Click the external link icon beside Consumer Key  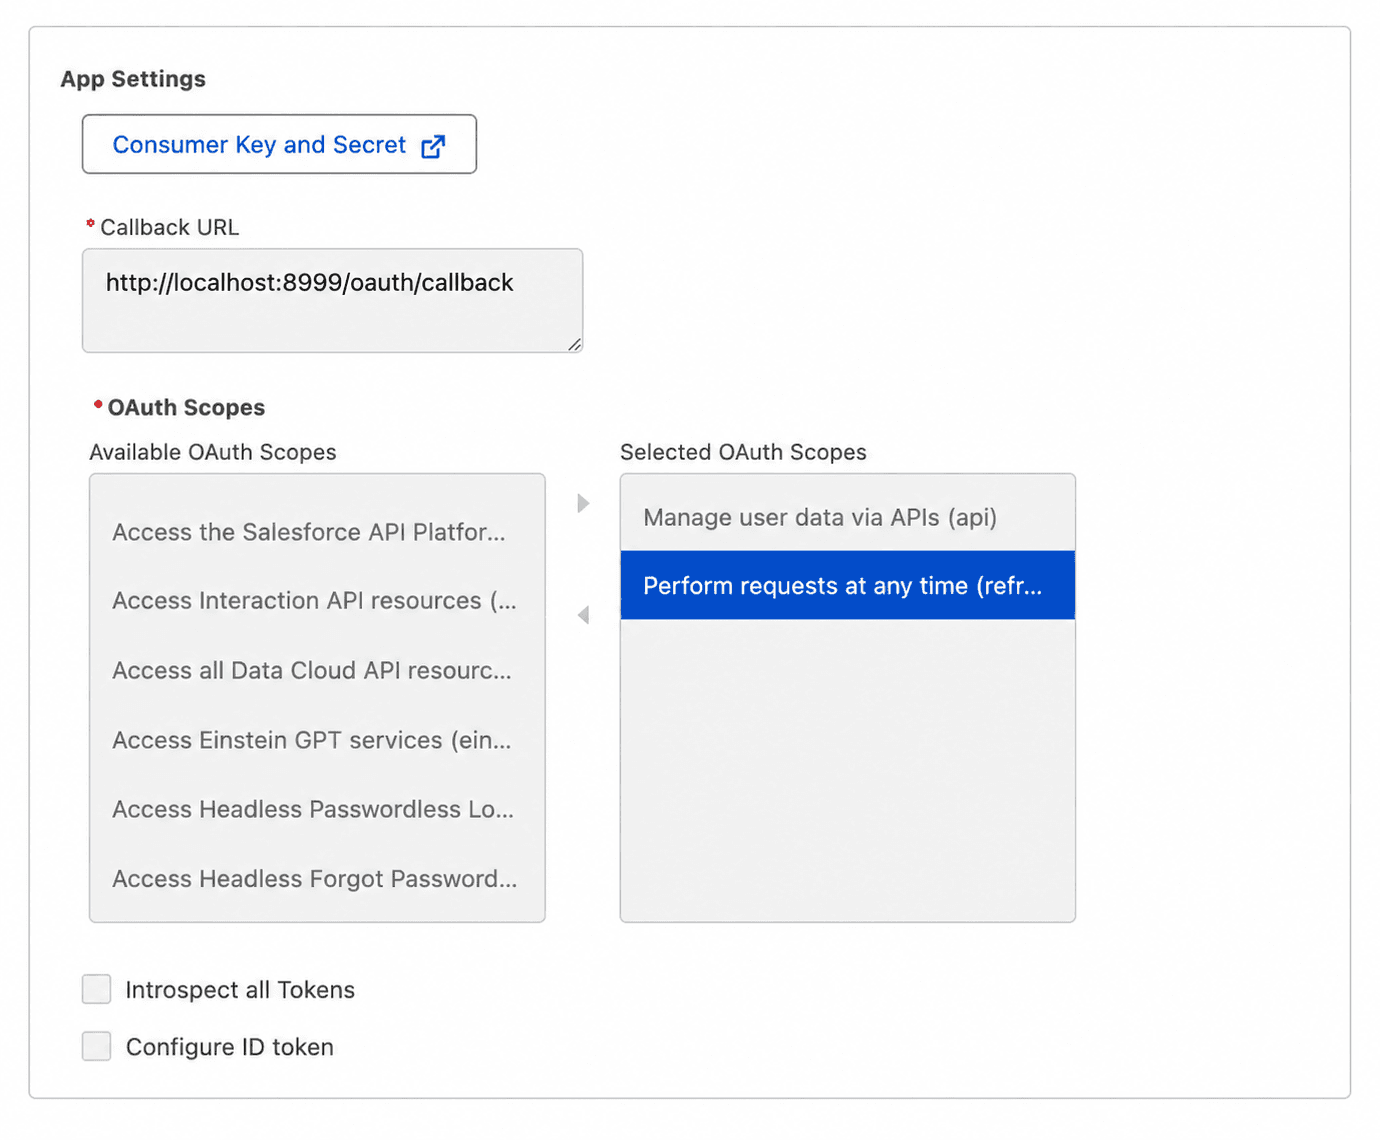tap(433, 146)
